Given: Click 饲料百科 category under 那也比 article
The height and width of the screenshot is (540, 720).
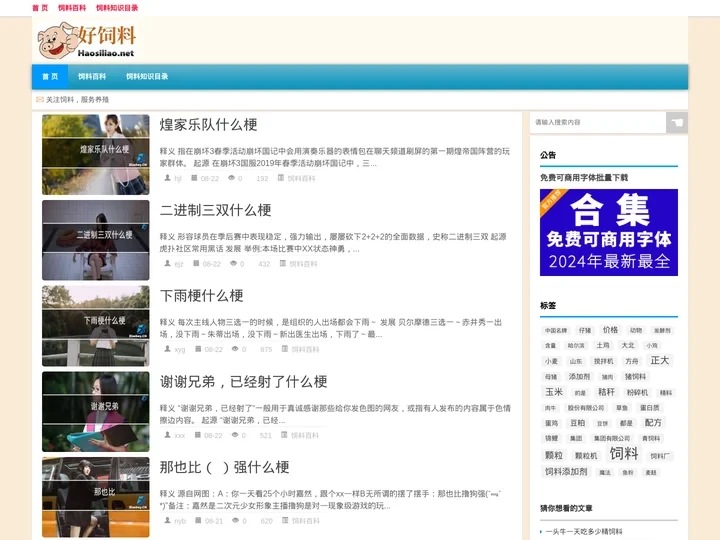Looking at the screenshot, I should [306, 521].
